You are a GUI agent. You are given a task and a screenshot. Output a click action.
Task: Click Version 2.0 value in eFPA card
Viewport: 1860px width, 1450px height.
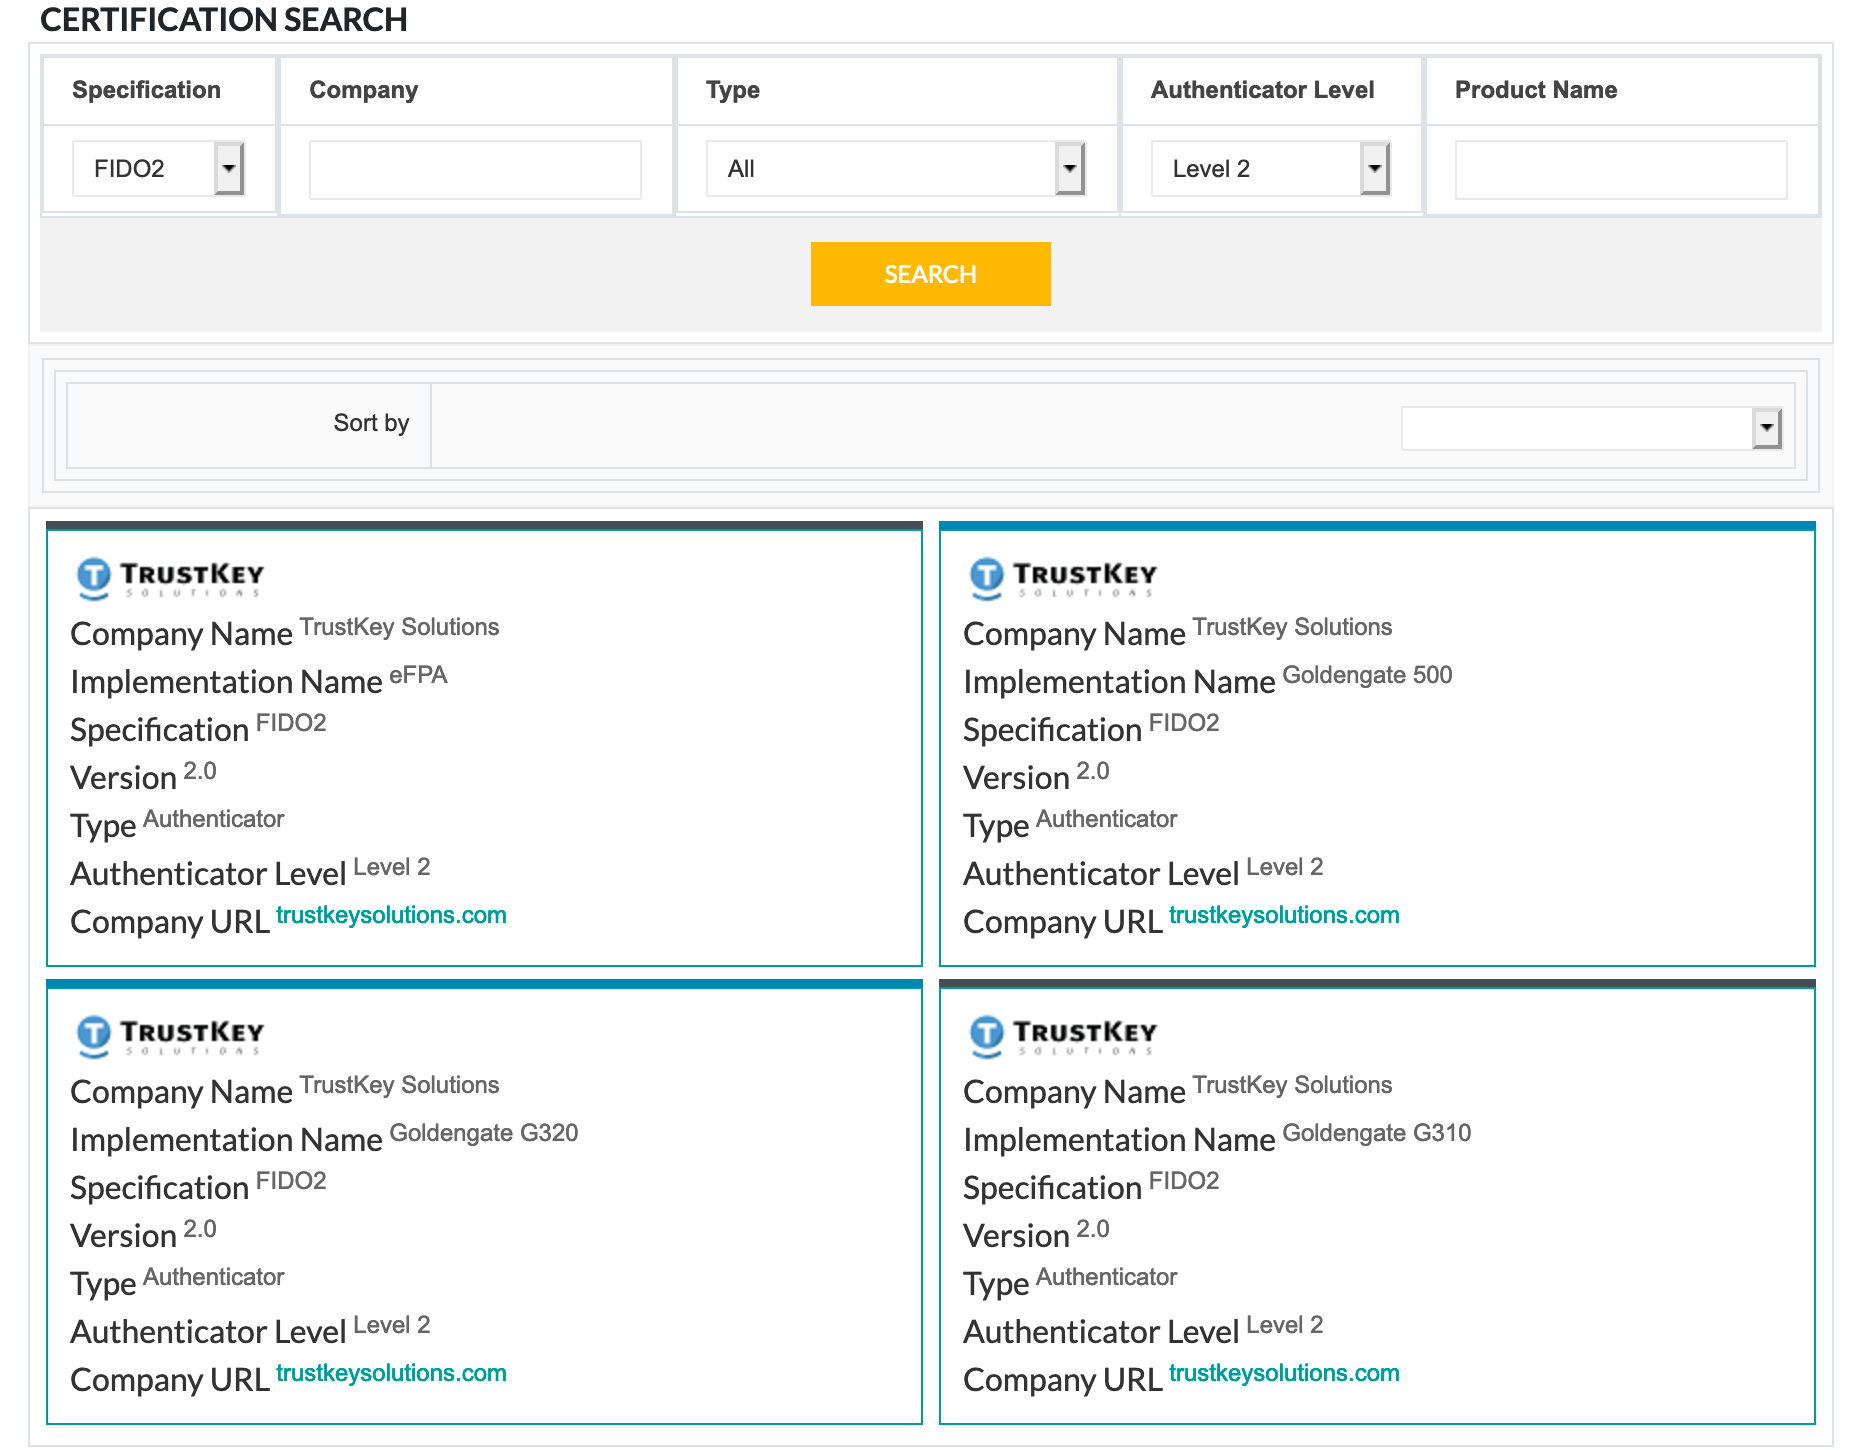(x=200, y=771)
